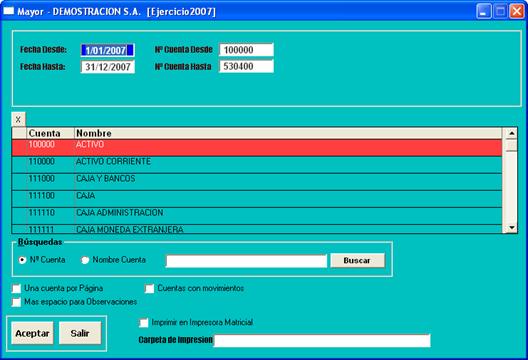The height and width of the screenshot is (360, 528).
Task: Click the Buscar button
Action: (x=358, y=260)
